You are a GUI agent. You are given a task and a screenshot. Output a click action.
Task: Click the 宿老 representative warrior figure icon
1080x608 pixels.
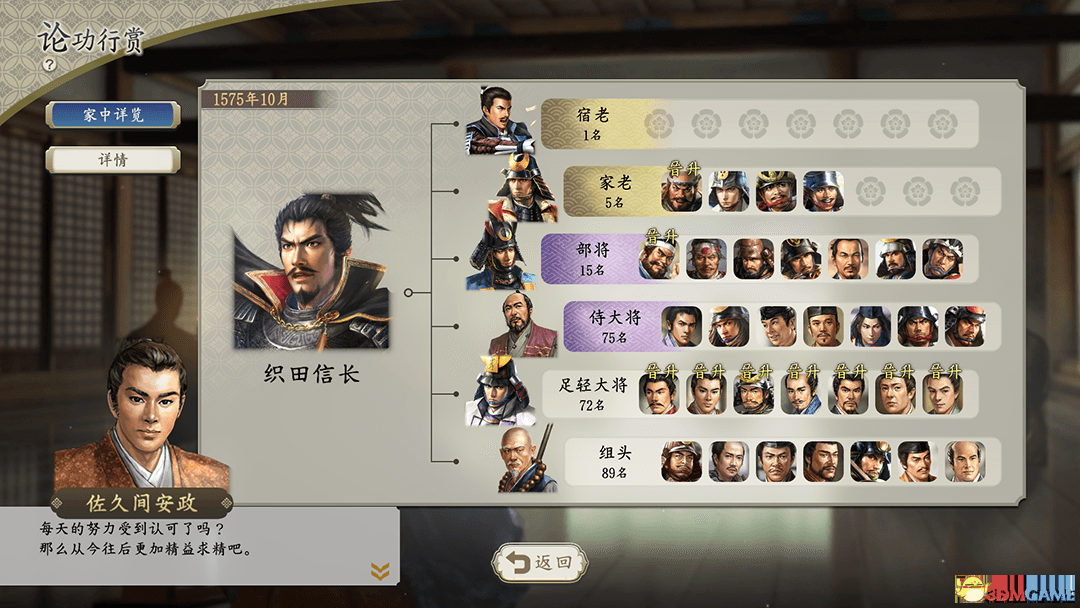pos(500,120)
